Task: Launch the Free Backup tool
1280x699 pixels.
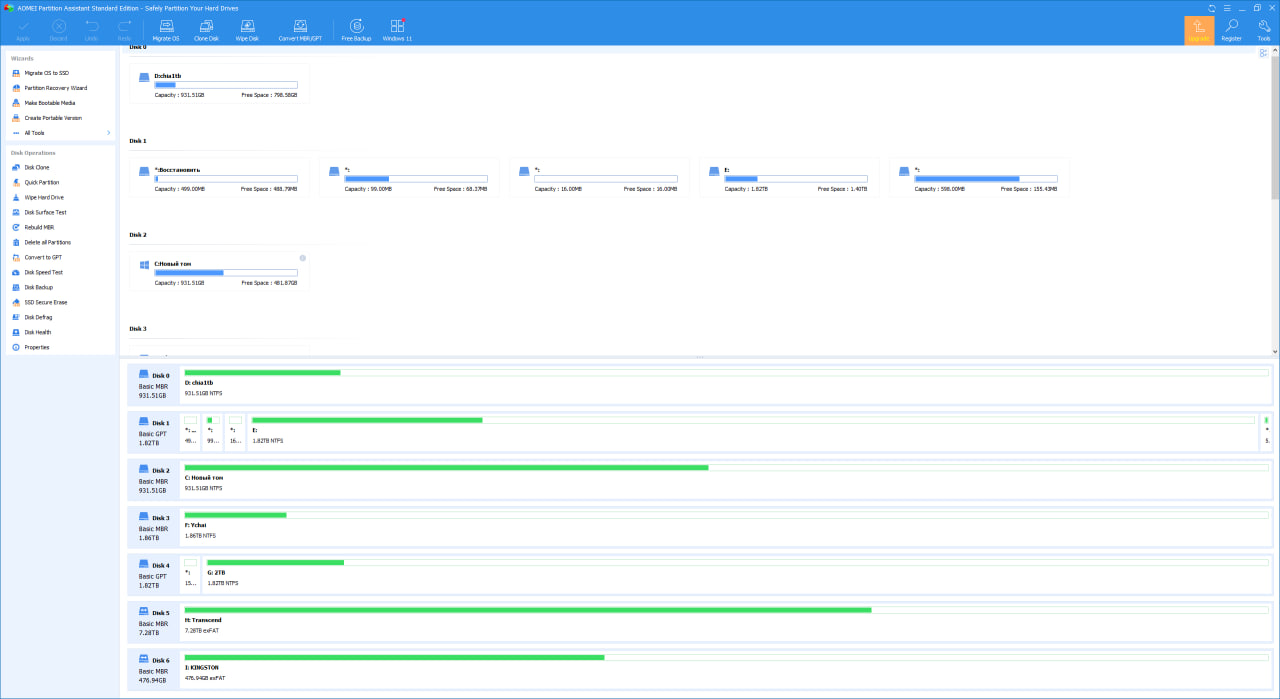Action: (356, 29)
